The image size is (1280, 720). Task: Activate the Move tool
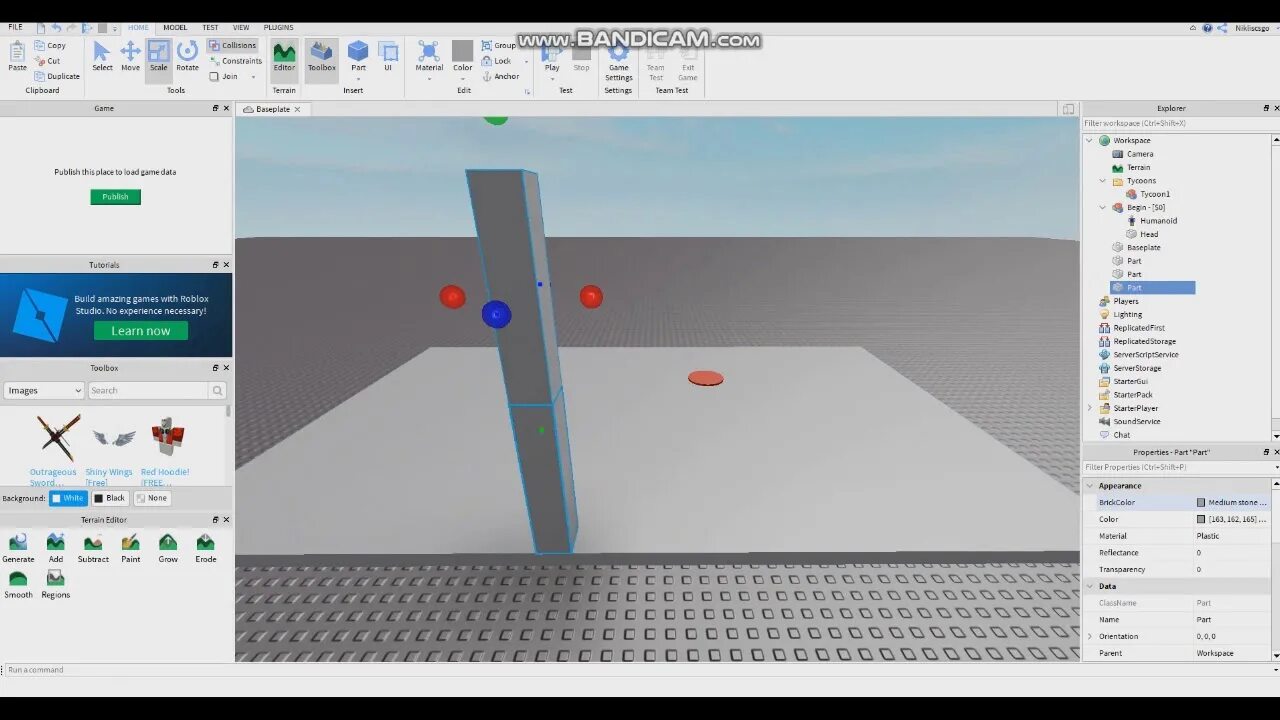pos(130,57)
